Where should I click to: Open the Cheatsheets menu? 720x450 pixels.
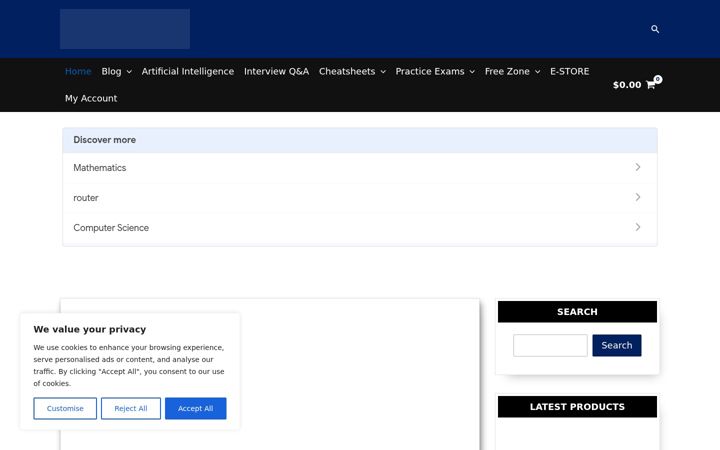click(x=347, y=72)
